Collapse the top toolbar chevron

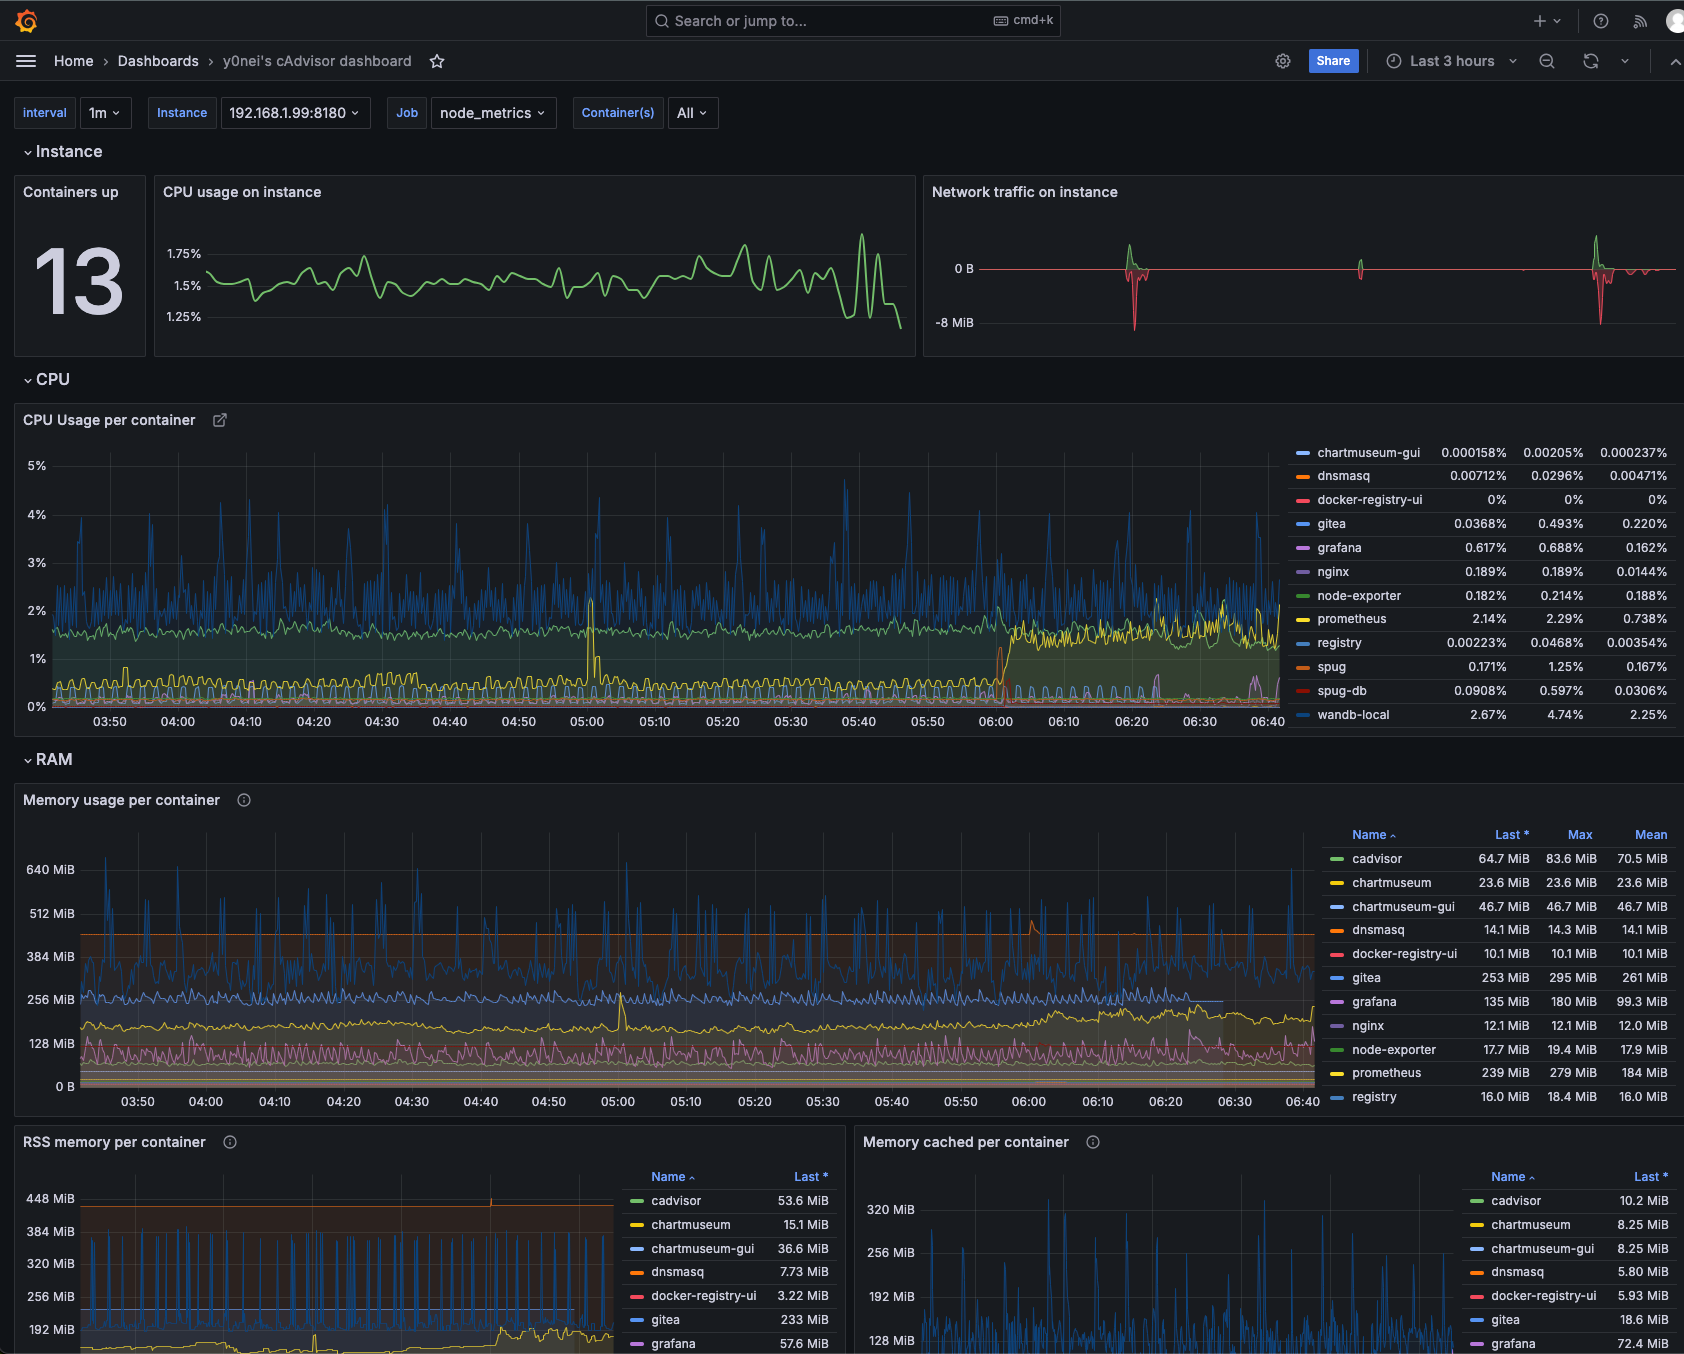1675,61
